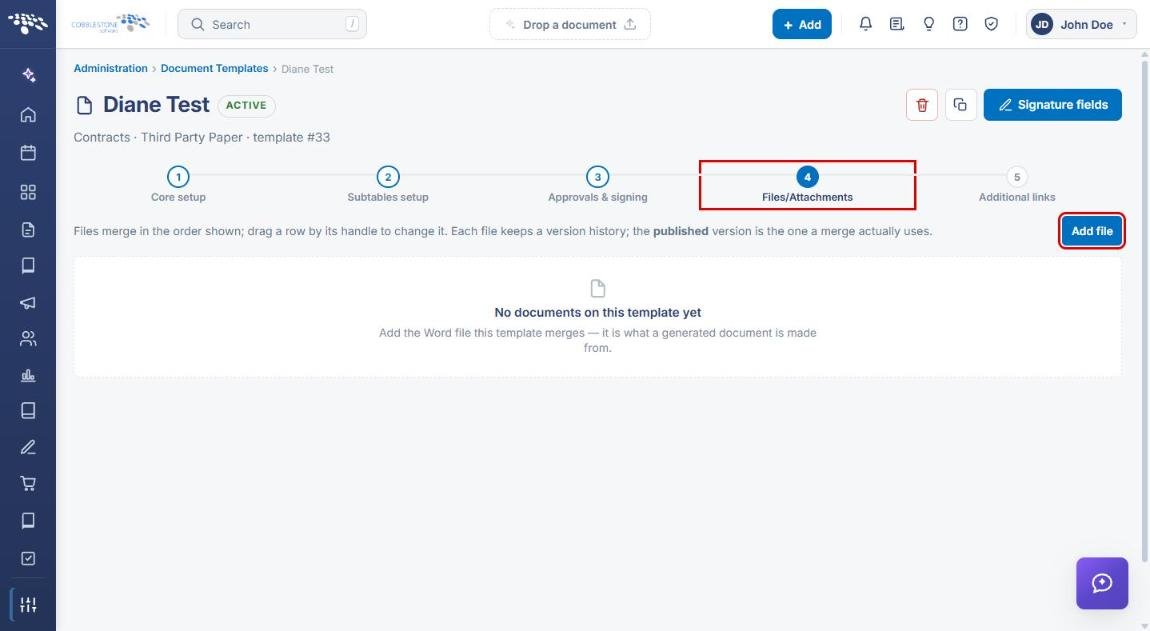Click 'Contracts · Third Party Paper · template #33' subtitle
The height and width of the screenshot is (631, 1150).
(x=202, y=137)
